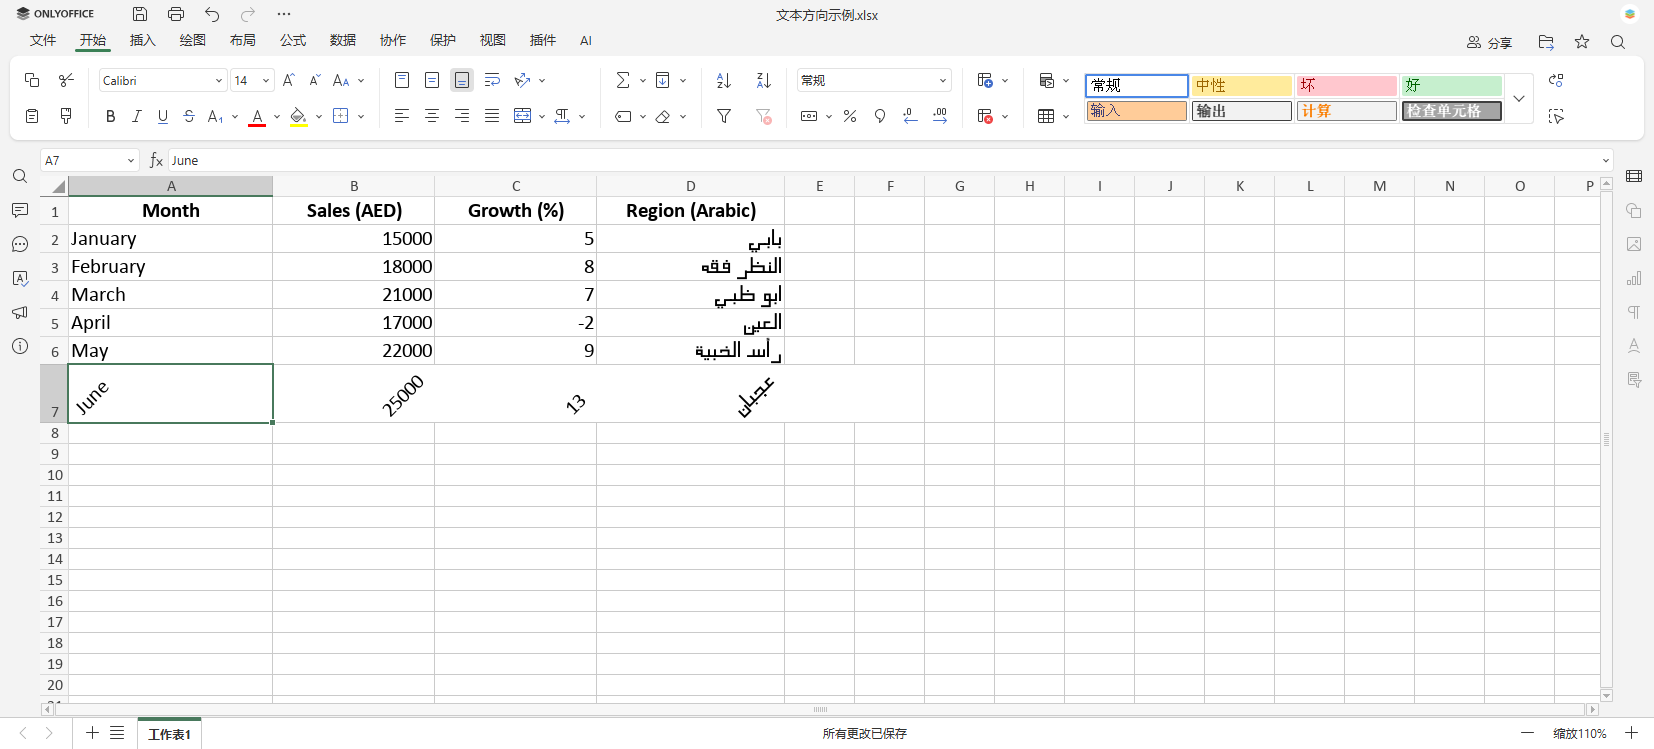Decrease the font size

click(x=315, y=80)
